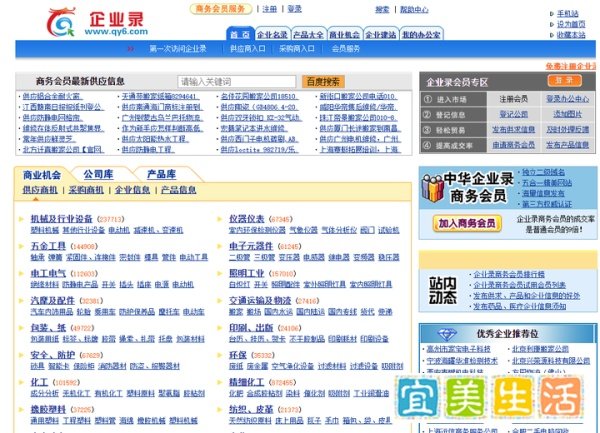The image size is (600, 433).
Task: Open the 产品大全 tab
Action: click(x=308, y=35)
